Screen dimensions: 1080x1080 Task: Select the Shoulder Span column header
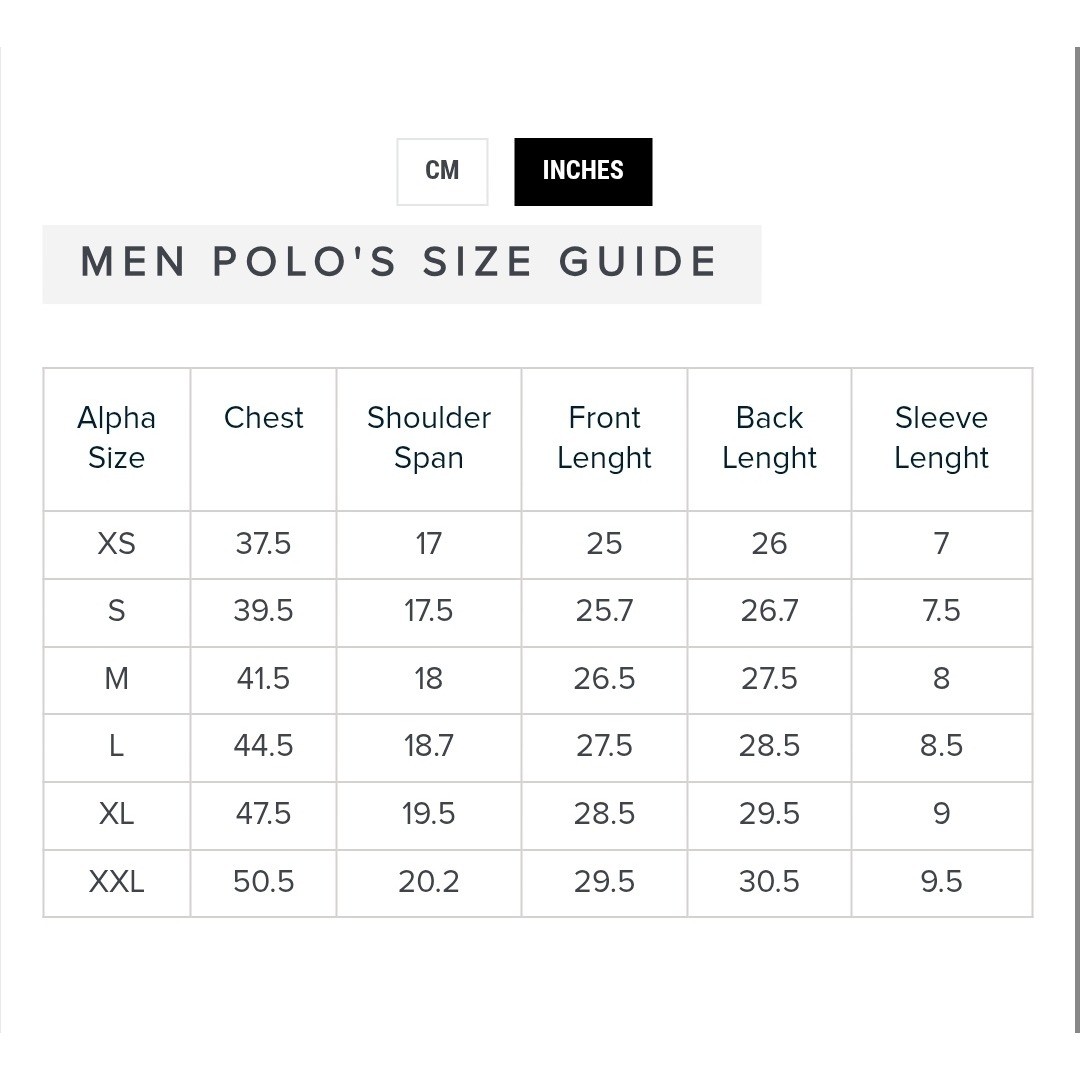click(428, 438)
